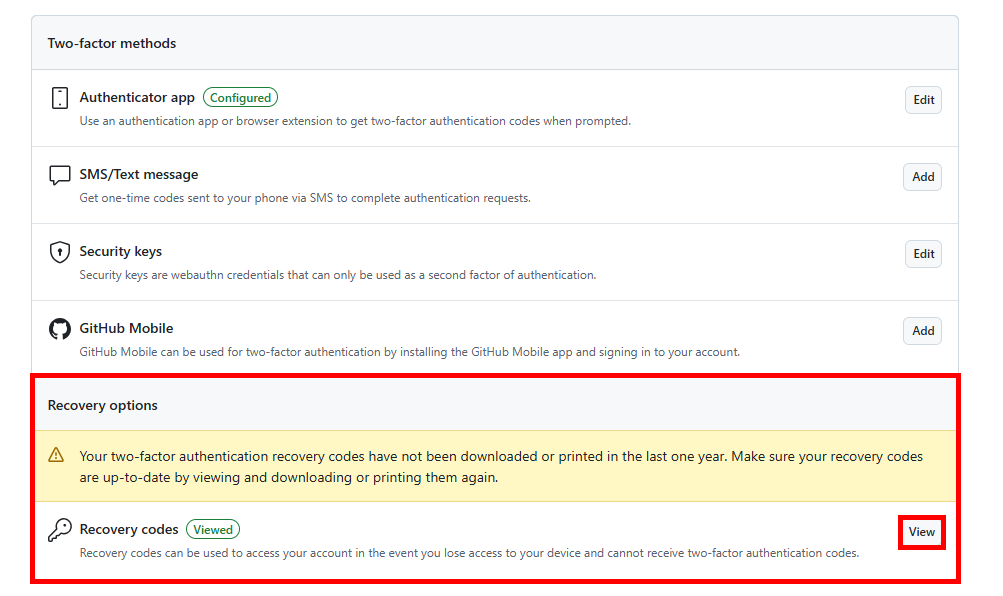Add GitHub Mobile for two-factor authentication
This screenshot has height=596, width=1003.
click(922, 331)
